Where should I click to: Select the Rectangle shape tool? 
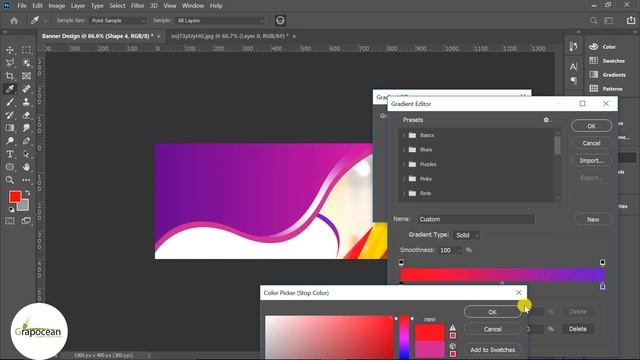point(10,167)
